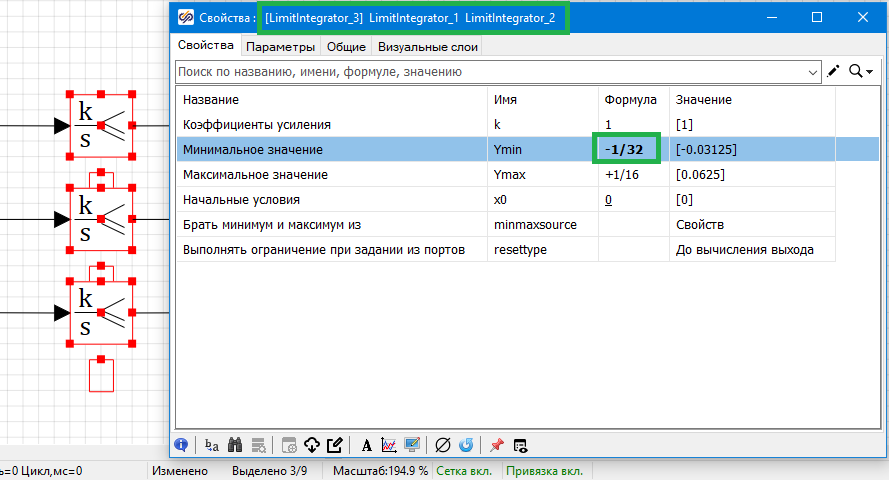Click the pencil icon beside search field
The height and width of the screenshot is (480, 889).
tap(834, 72)
